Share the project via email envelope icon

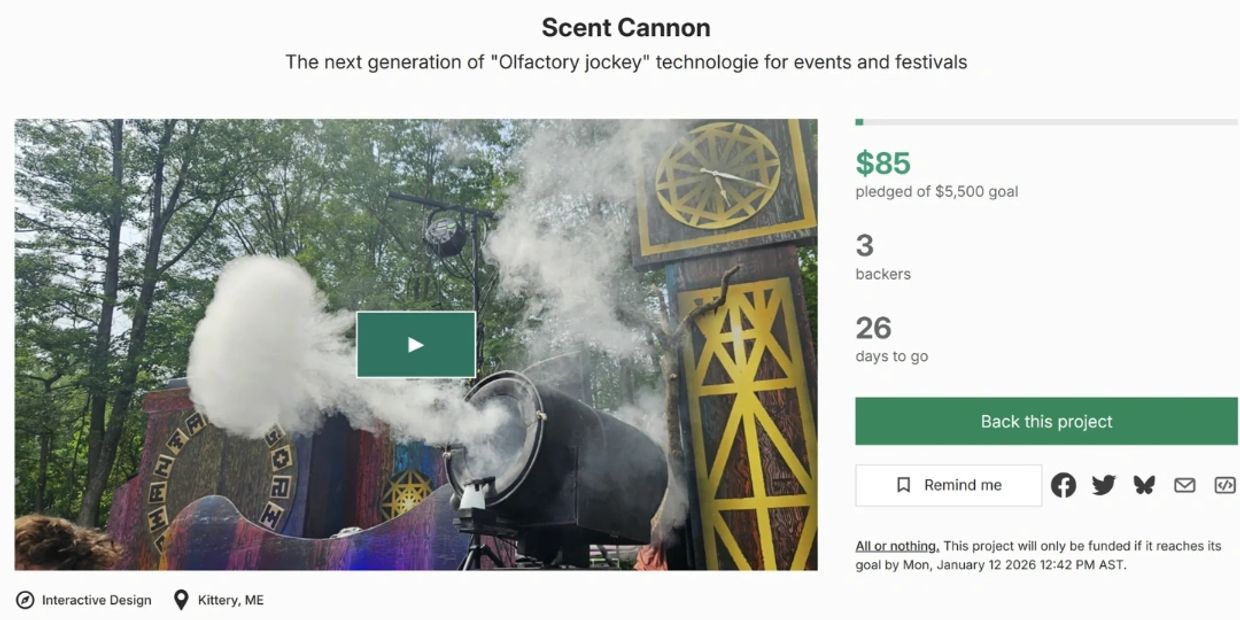tap(1184, 485)
